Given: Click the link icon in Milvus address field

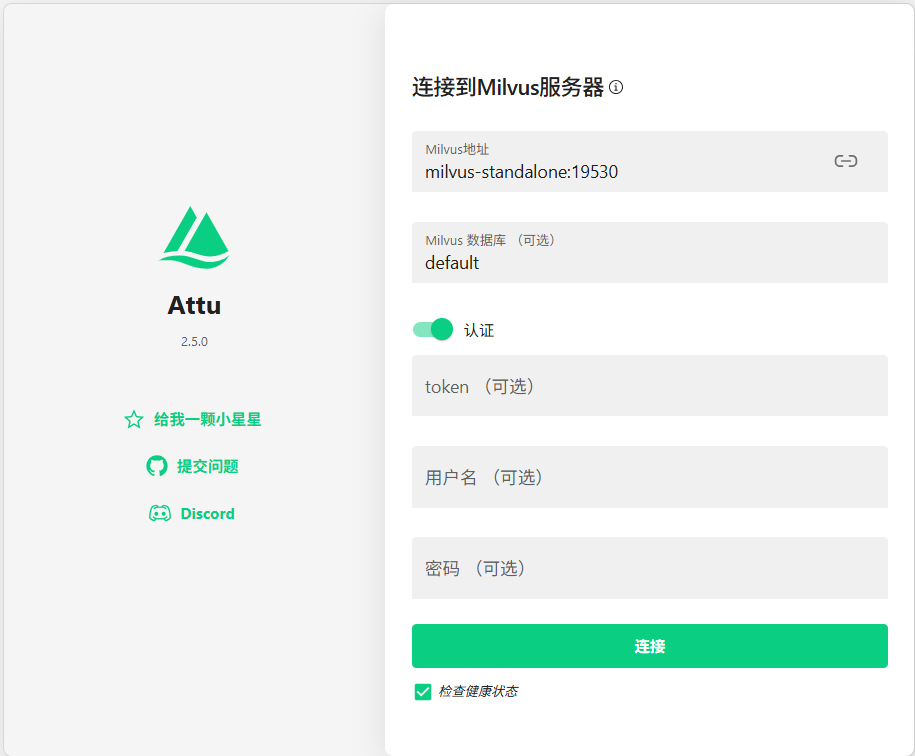Looking at the screenshot, I should (x=846, y=161).
